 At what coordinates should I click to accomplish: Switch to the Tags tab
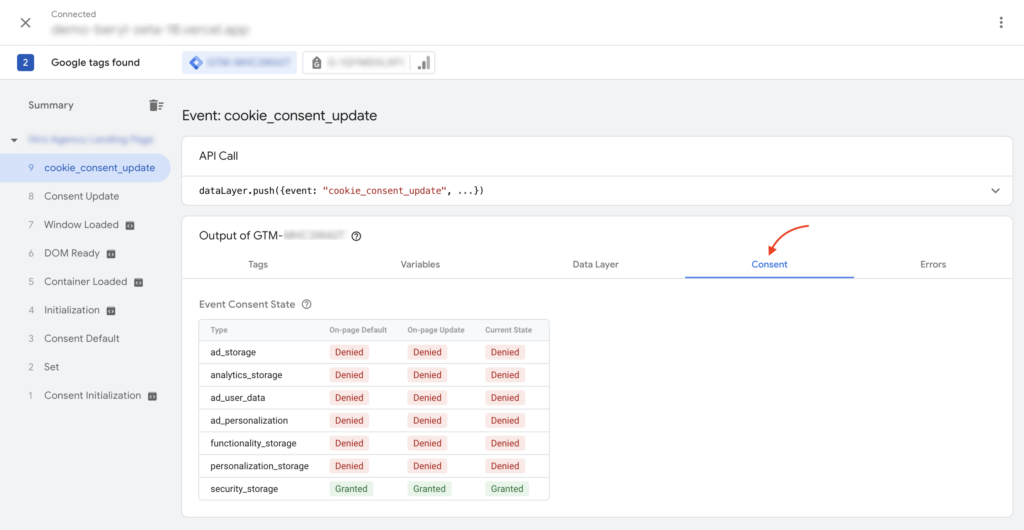(258, 265)
